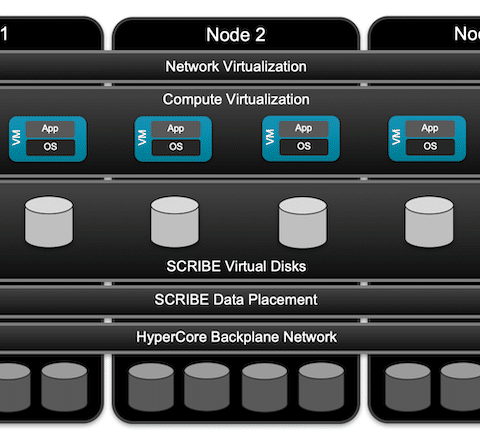Click the first physical disk in Node 2
The height and width of the screenshot is (437, 480).
[151, 387]
